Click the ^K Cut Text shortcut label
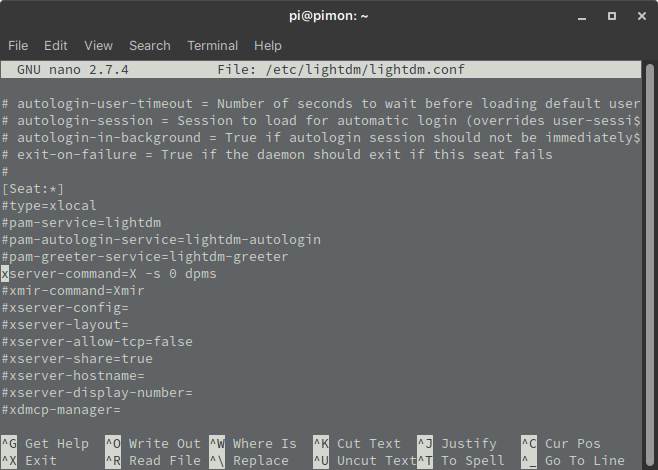658x470 pixels. pyautogui.click(x=357, y=444)
